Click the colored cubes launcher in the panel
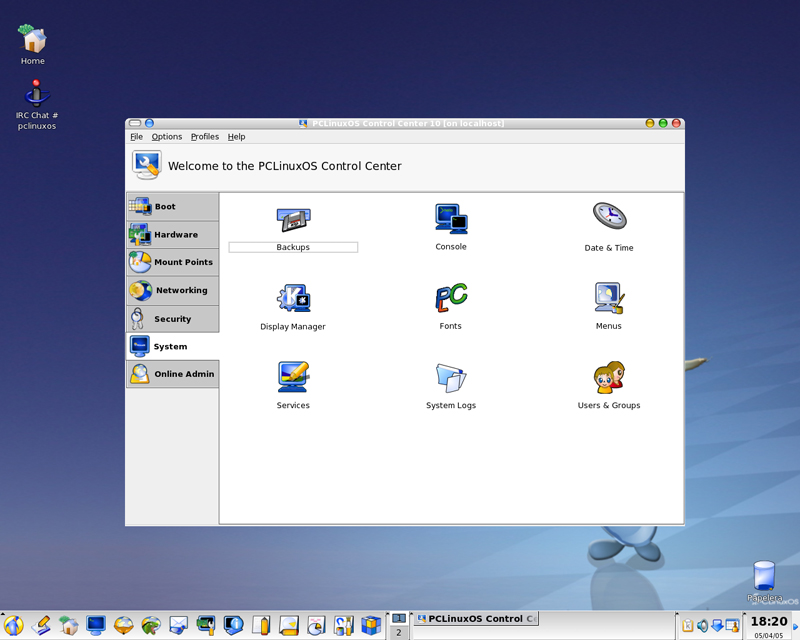 pyautogui.click(x=371, y=625)
